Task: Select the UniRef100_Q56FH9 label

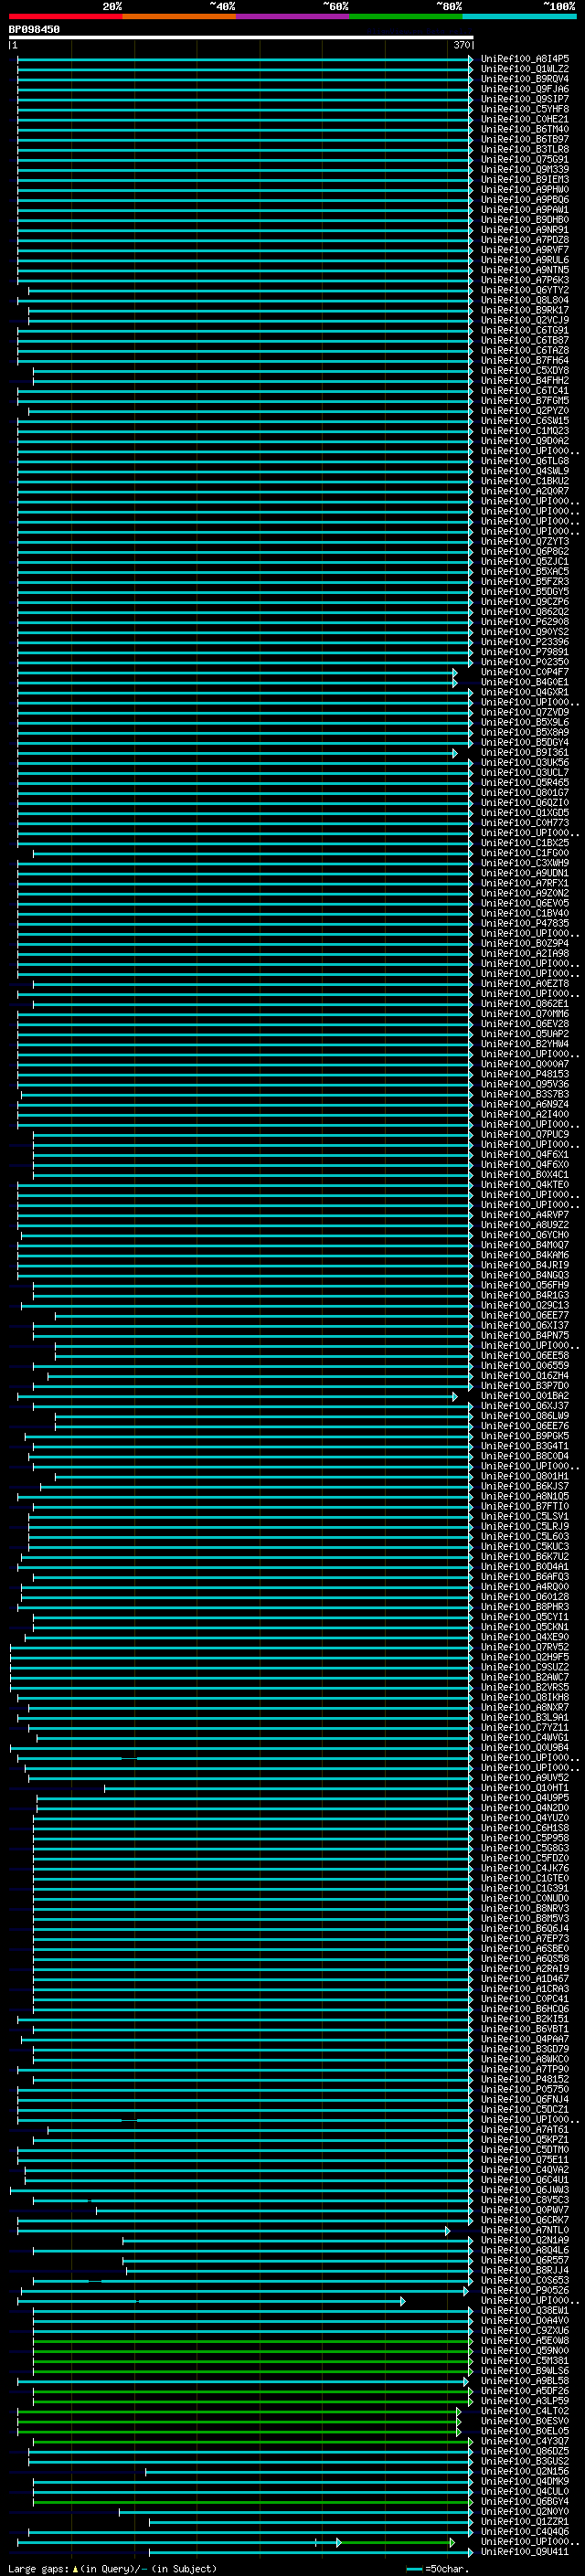Action: 525,1285
